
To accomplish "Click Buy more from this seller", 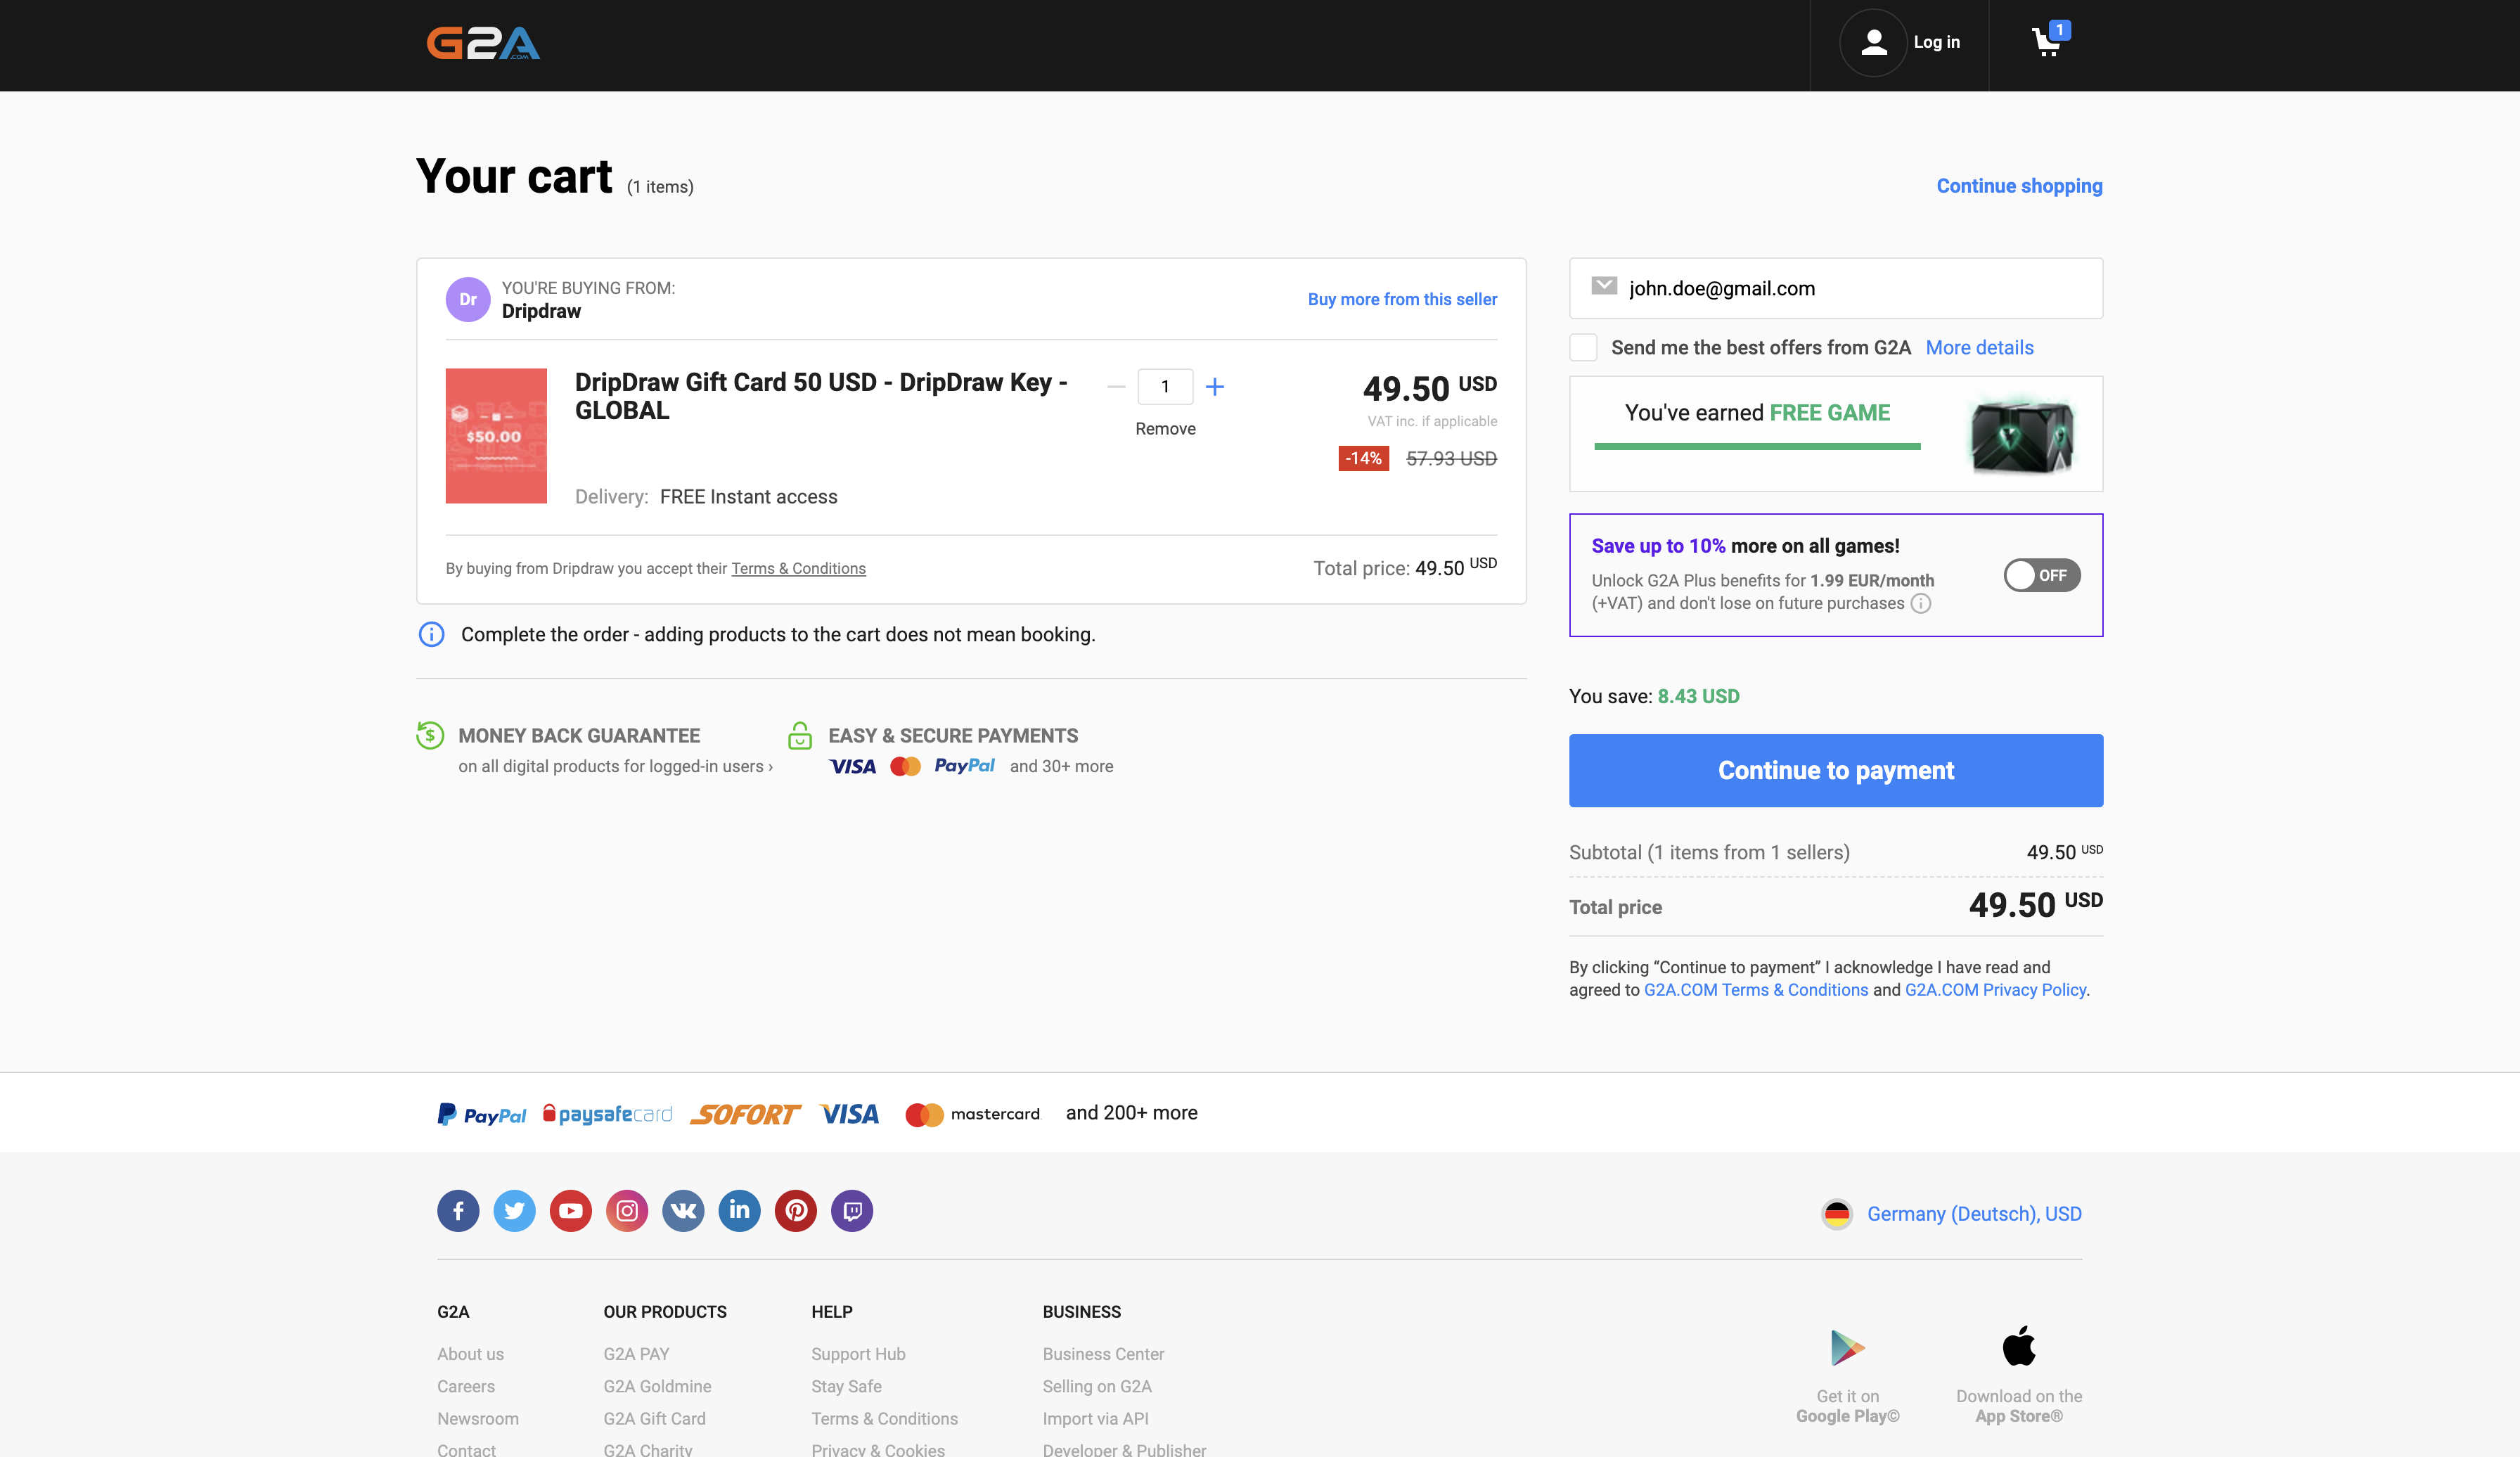I will [x=1402, y=299].
